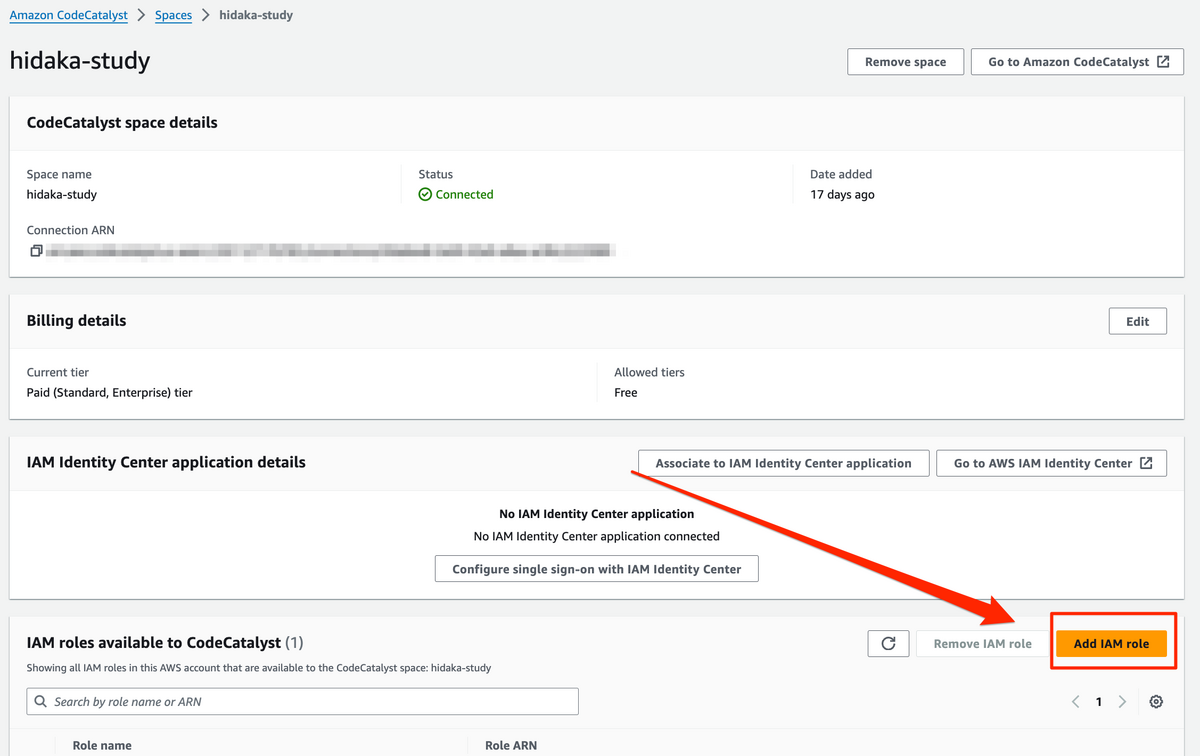The width and height of the screenshot is (1200, 756).
Task: Click the Allowed tiers value Free
Action: click(x=626, y=393)
